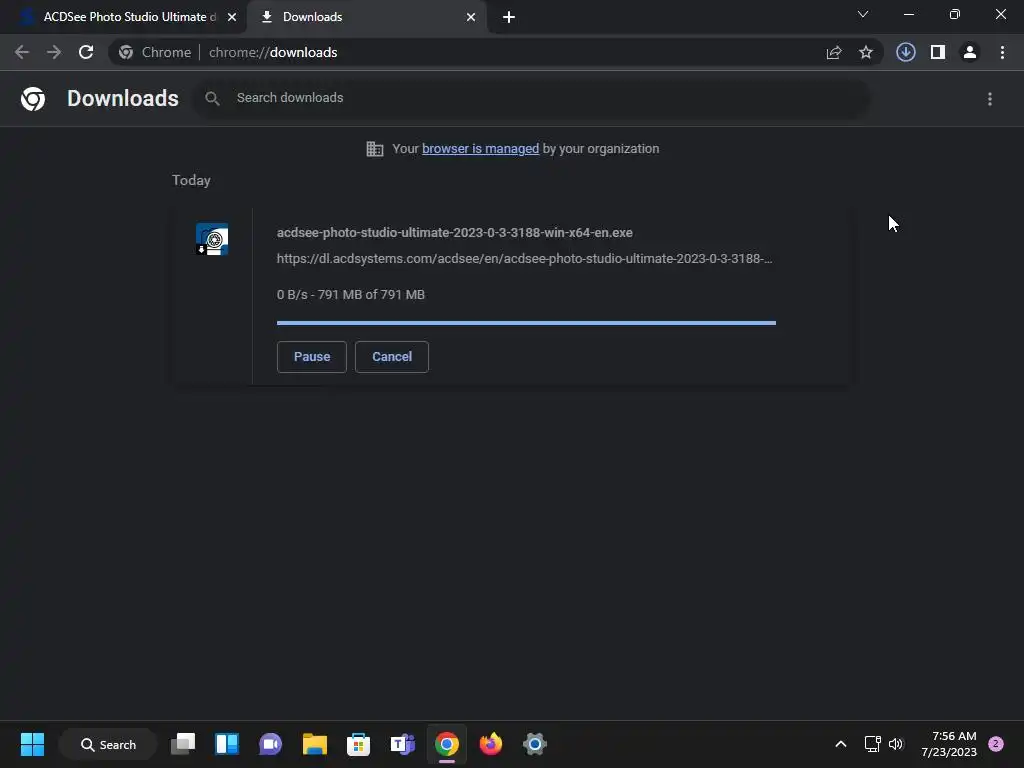Viewport: 1024px width, 768px height.
Task: Click the 'Today' date heading
Action: 191,180
